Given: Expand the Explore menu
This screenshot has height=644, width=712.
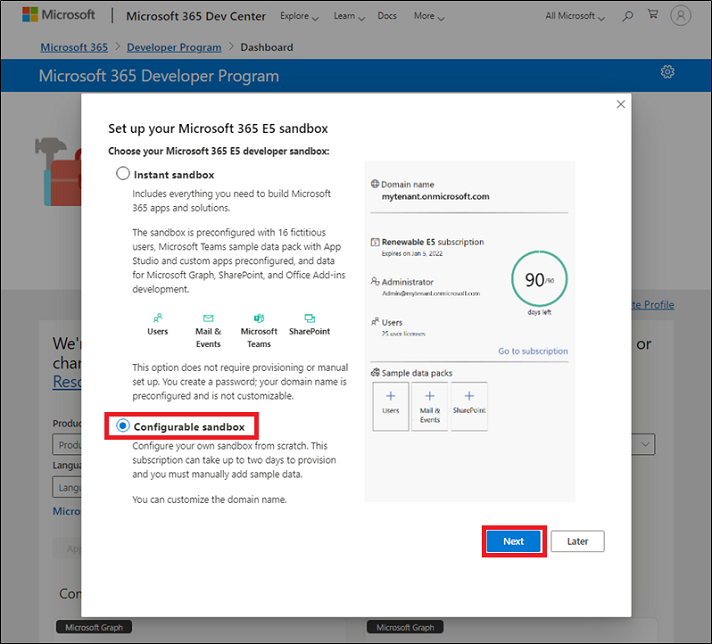Looking at the screenshot, I should click(299, 16).
